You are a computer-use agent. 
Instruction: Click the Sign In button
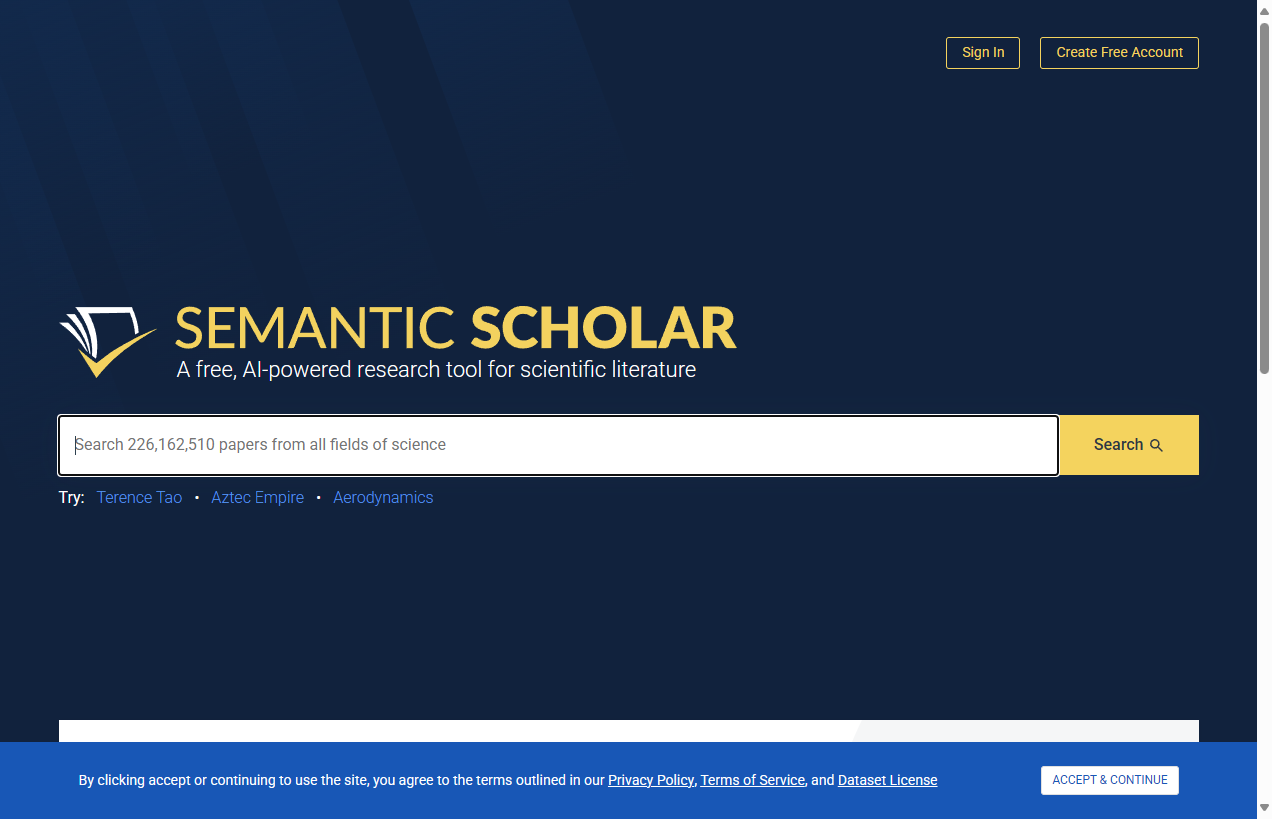coord(982,52)
